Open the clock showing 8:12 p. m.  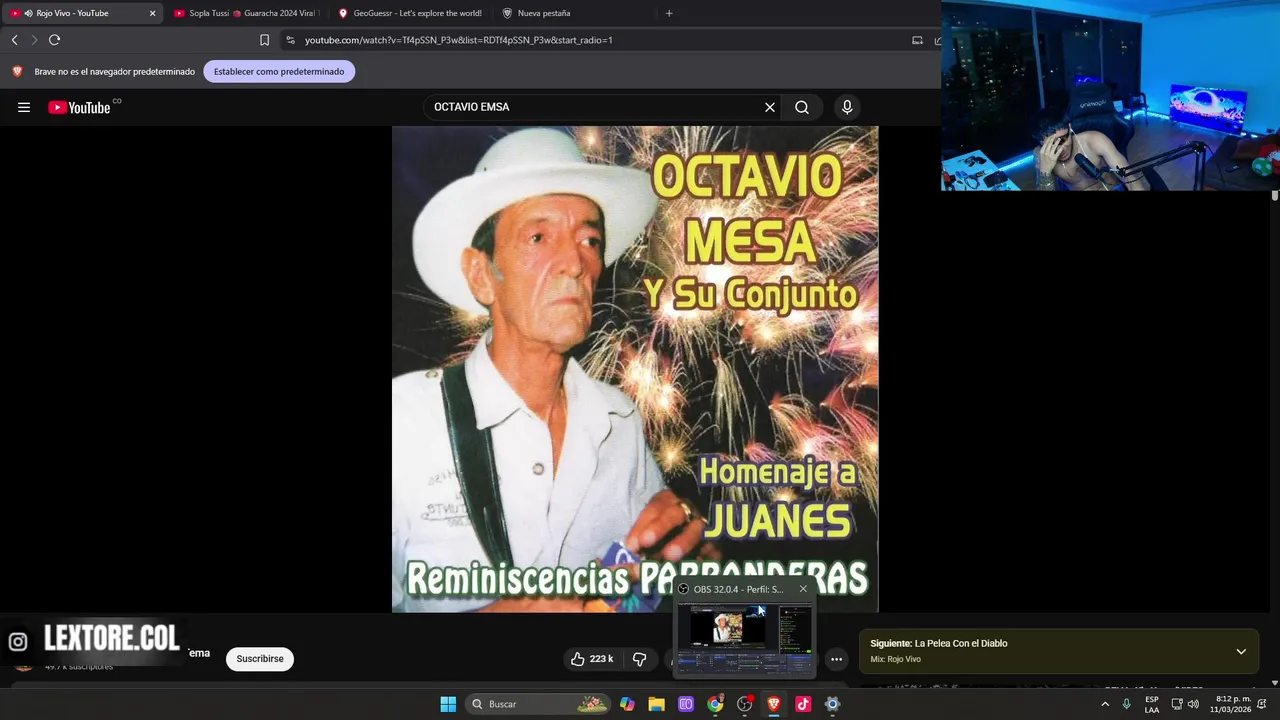coord(1232,704)
